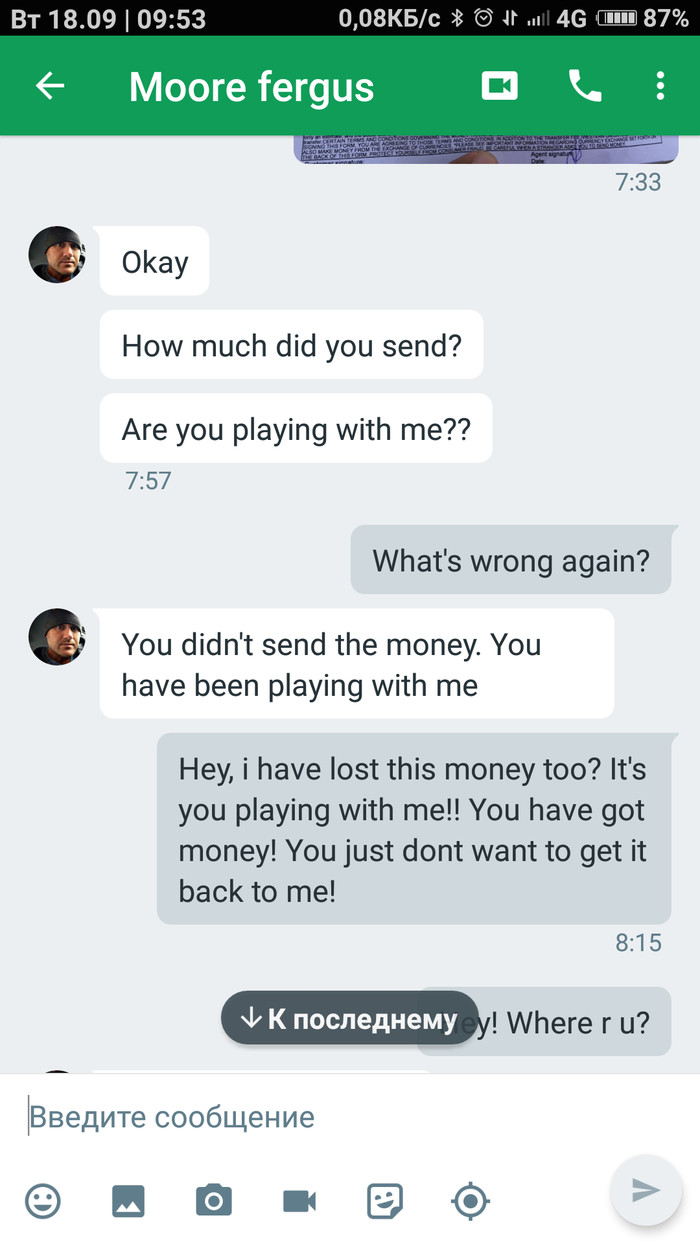Open the sticker panel
700x1244 pixels.
click(385, 1200)
